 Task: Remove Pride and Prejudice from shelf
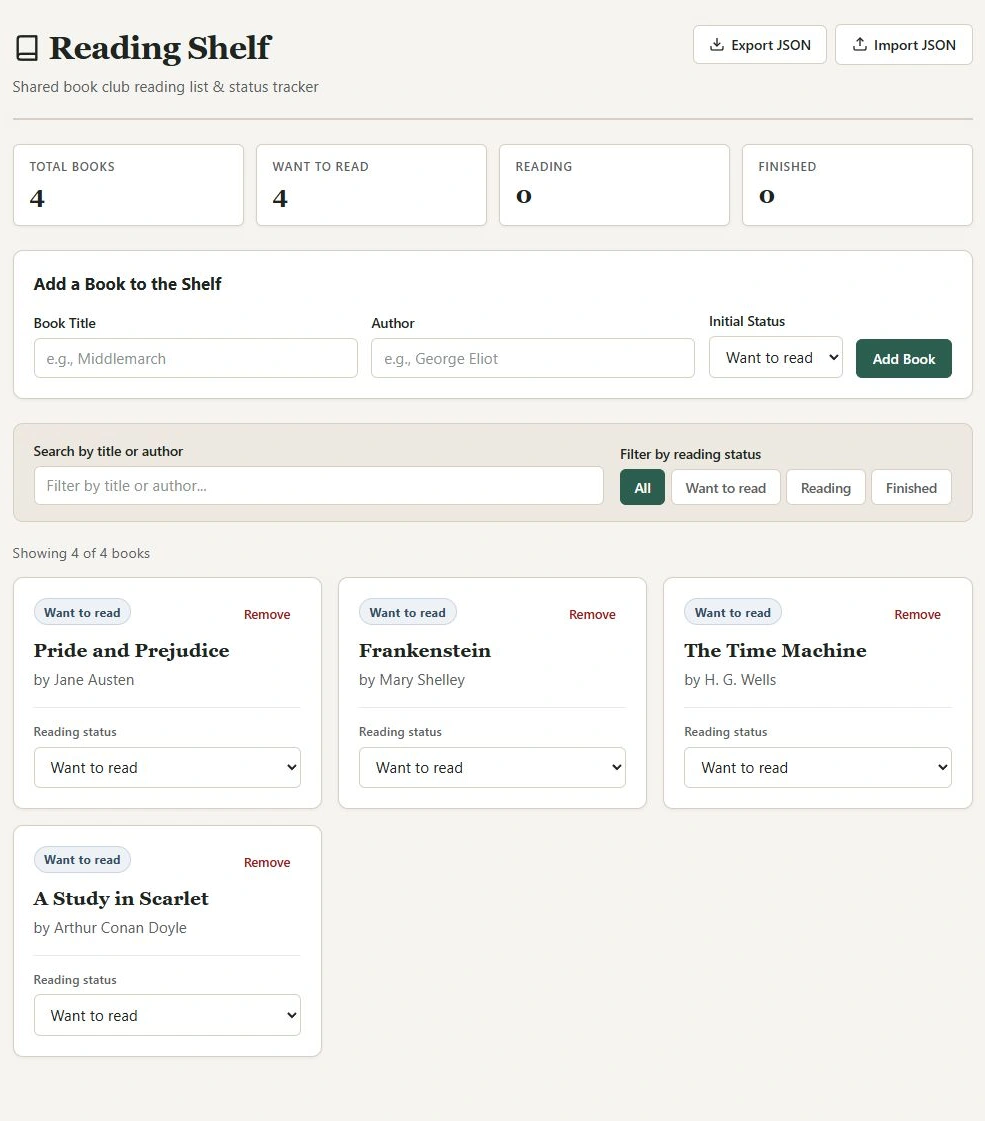click(267, 614)
